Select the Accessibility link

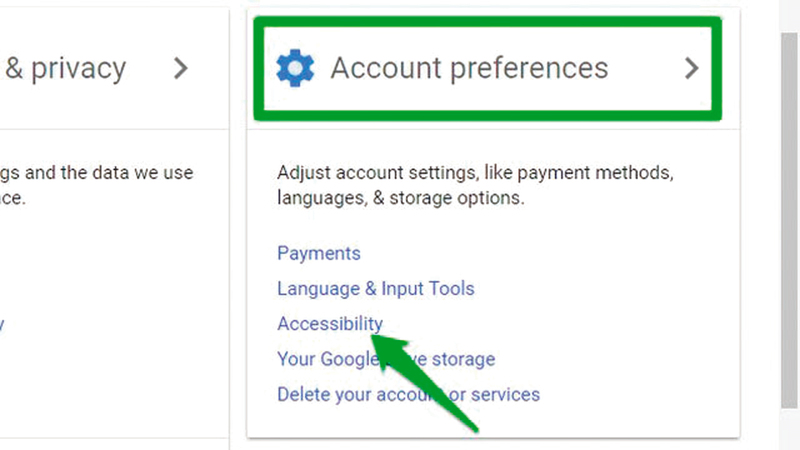tap(330, 324)
